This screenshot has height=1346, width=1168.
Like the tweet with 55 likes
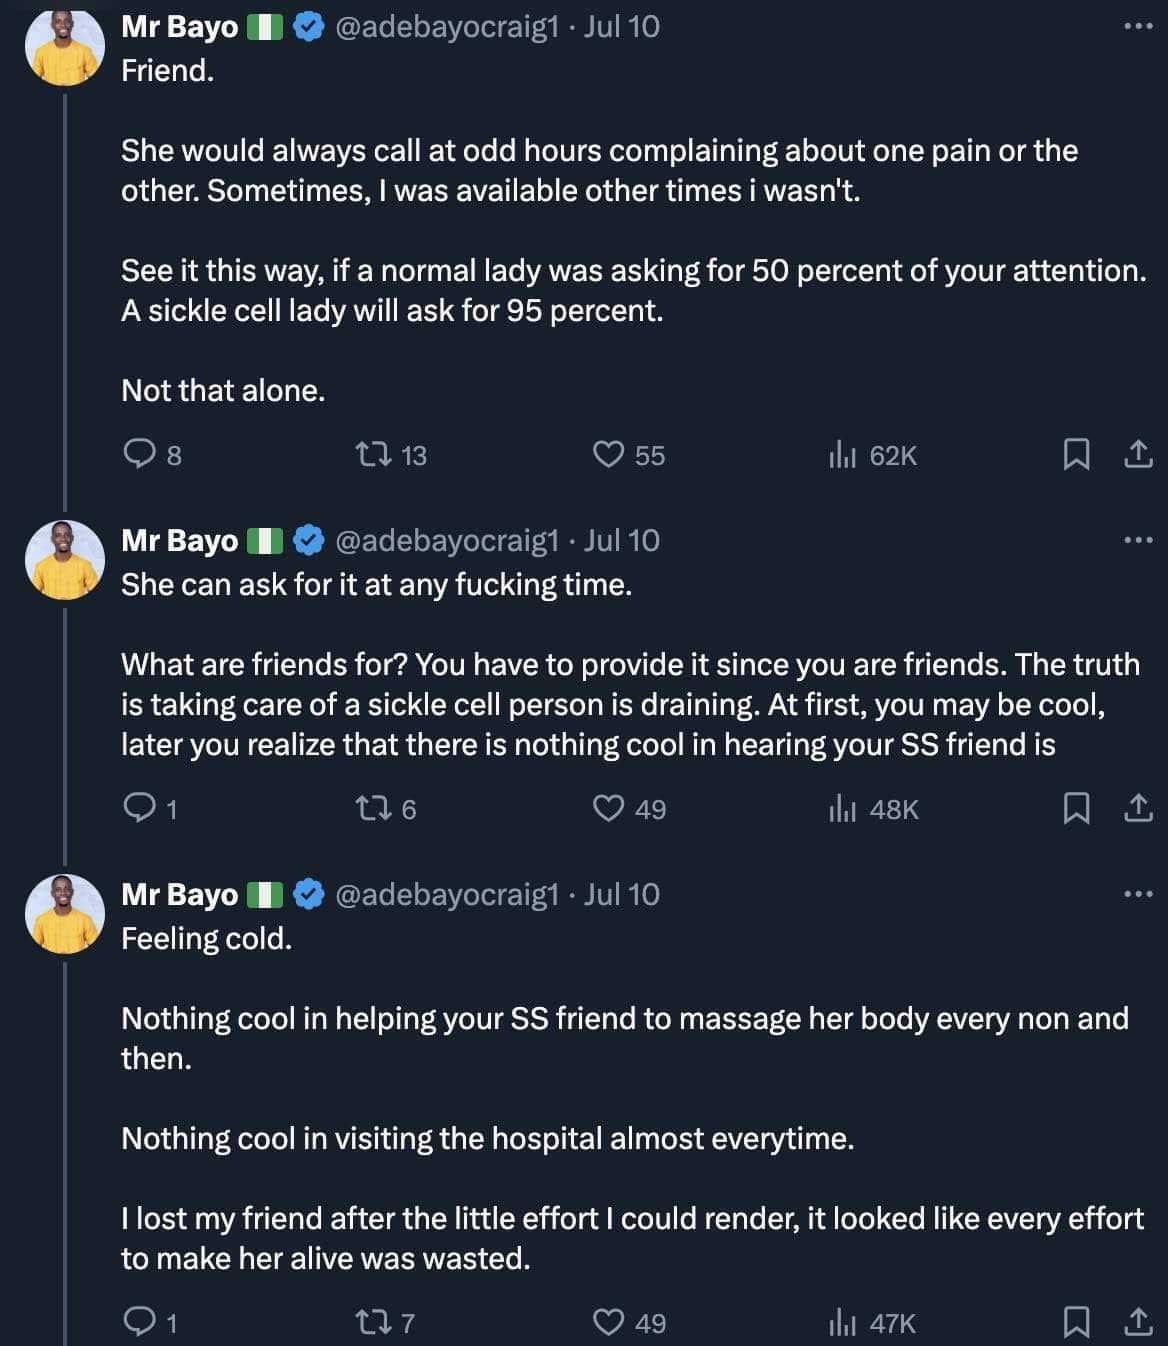point(608,455)
